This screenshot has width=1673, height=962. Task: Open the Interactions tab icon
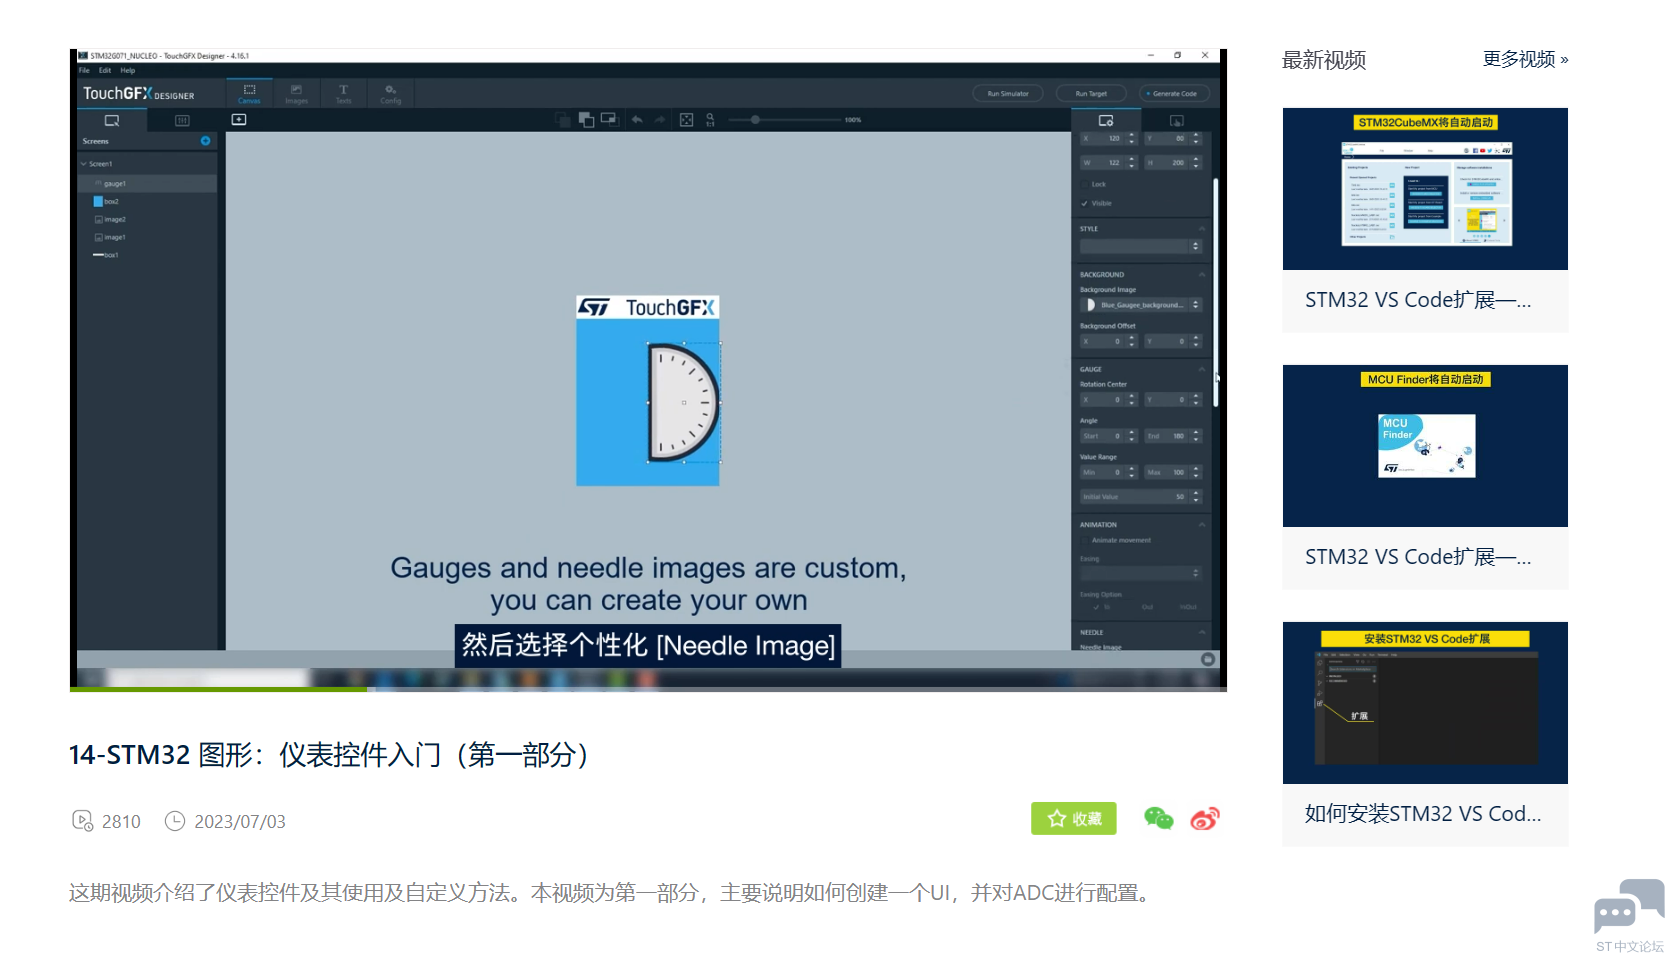1176,120
